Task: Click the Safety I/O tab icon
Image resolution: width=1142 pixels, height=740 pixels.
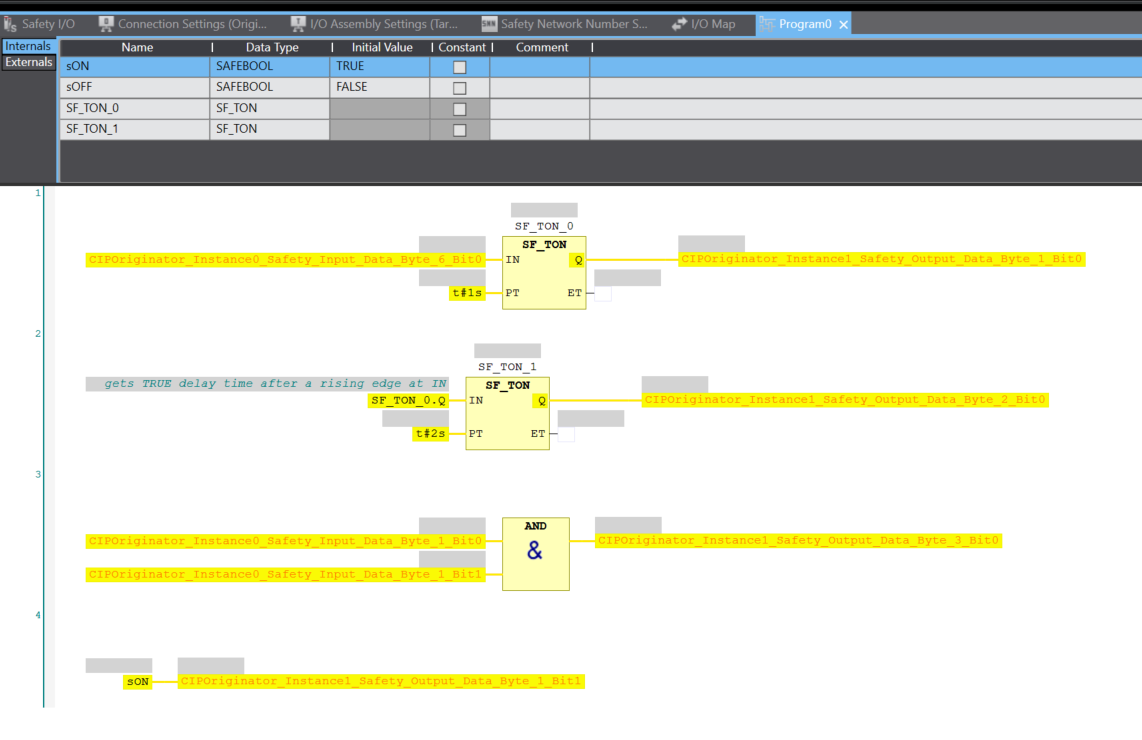Action: tap(10, 24)
